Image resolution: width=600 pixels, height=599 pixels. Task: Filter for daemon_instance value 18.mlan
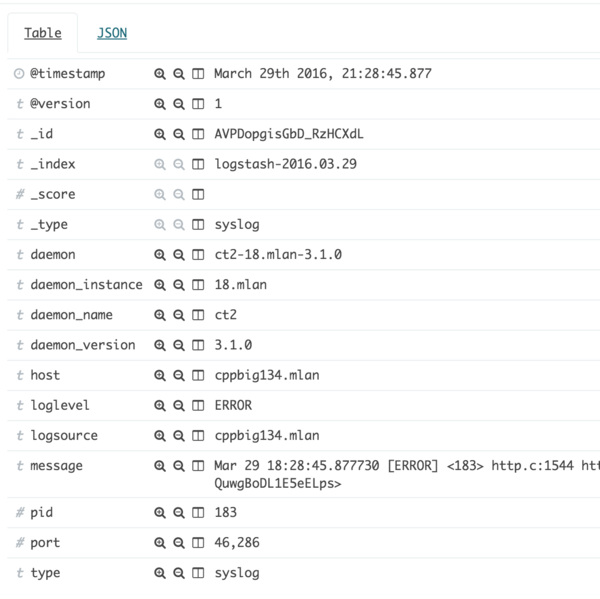coord(159,285)
